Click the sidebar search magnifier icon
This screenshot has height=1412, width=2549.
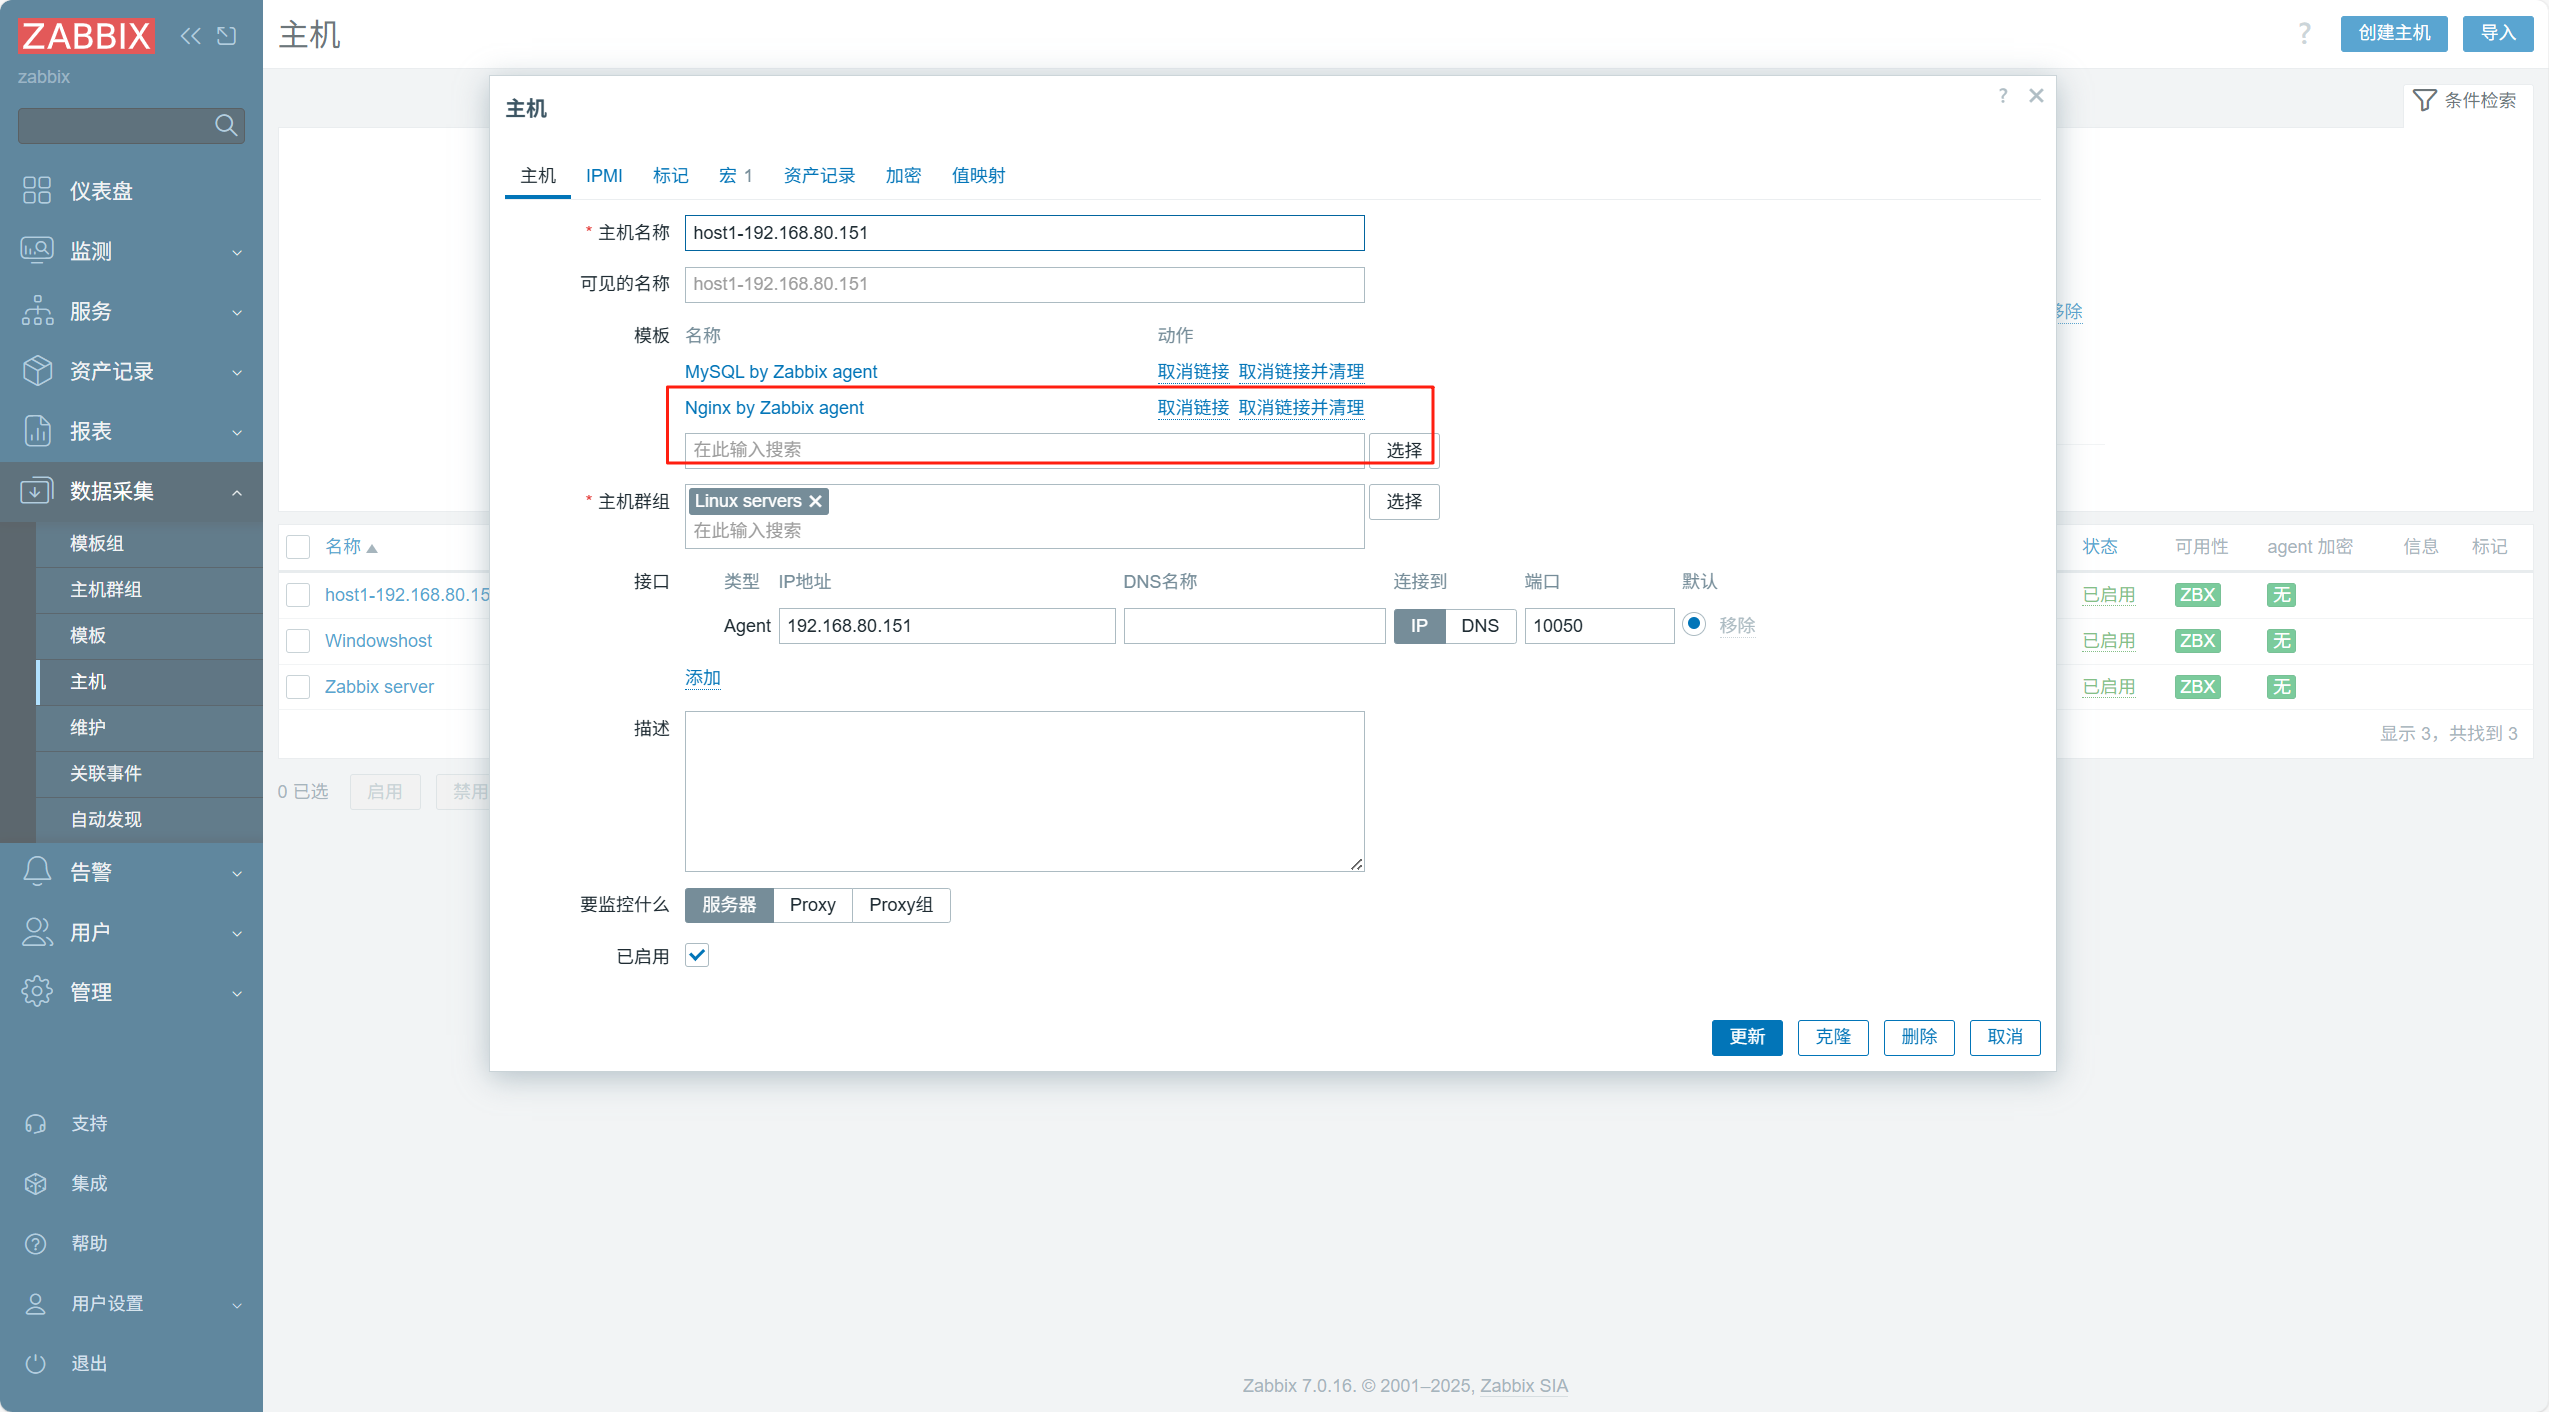226,125
